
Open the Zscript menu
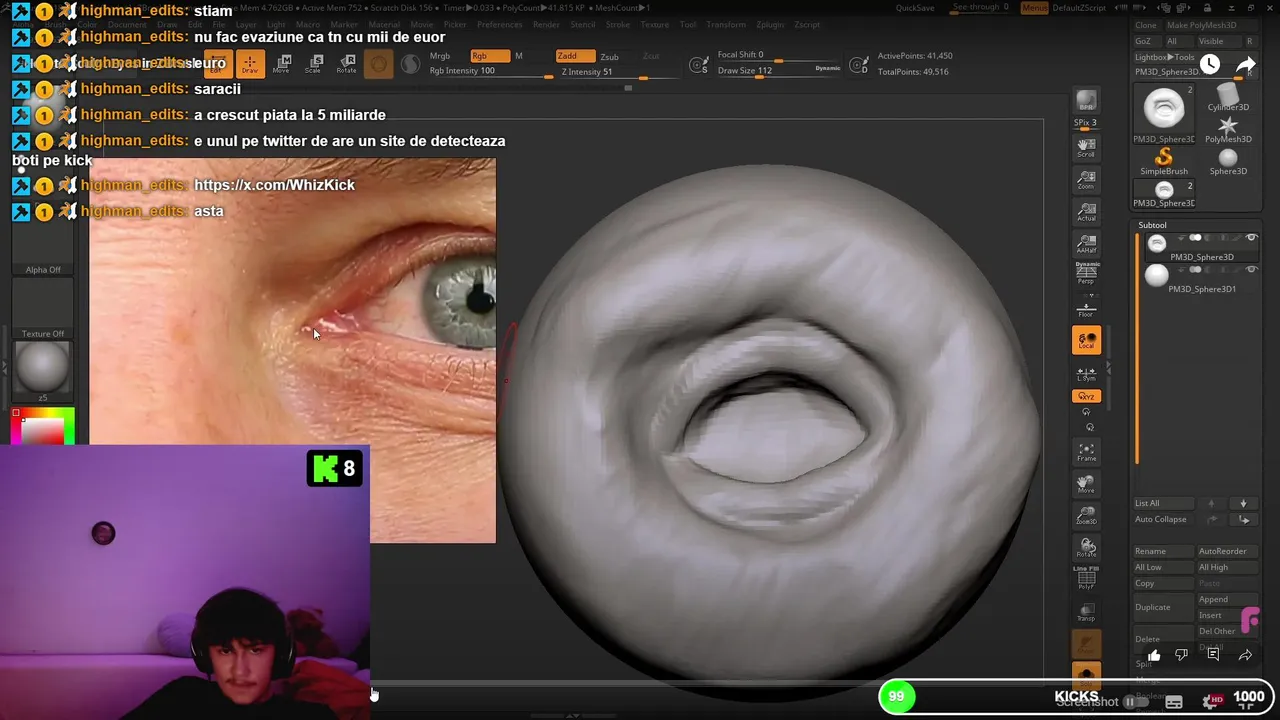tap(807, 25)
